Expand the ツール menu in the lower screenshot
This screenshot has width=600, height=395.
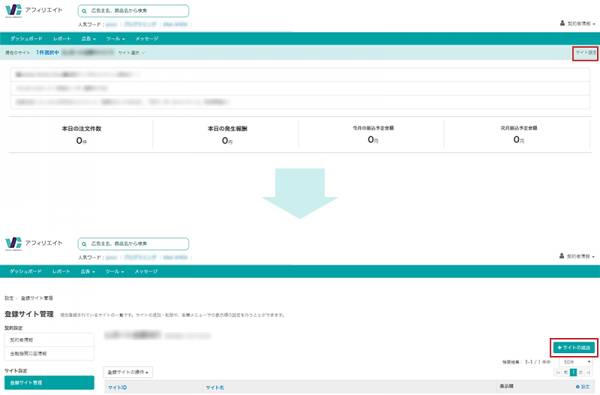(x=115, y=271)
